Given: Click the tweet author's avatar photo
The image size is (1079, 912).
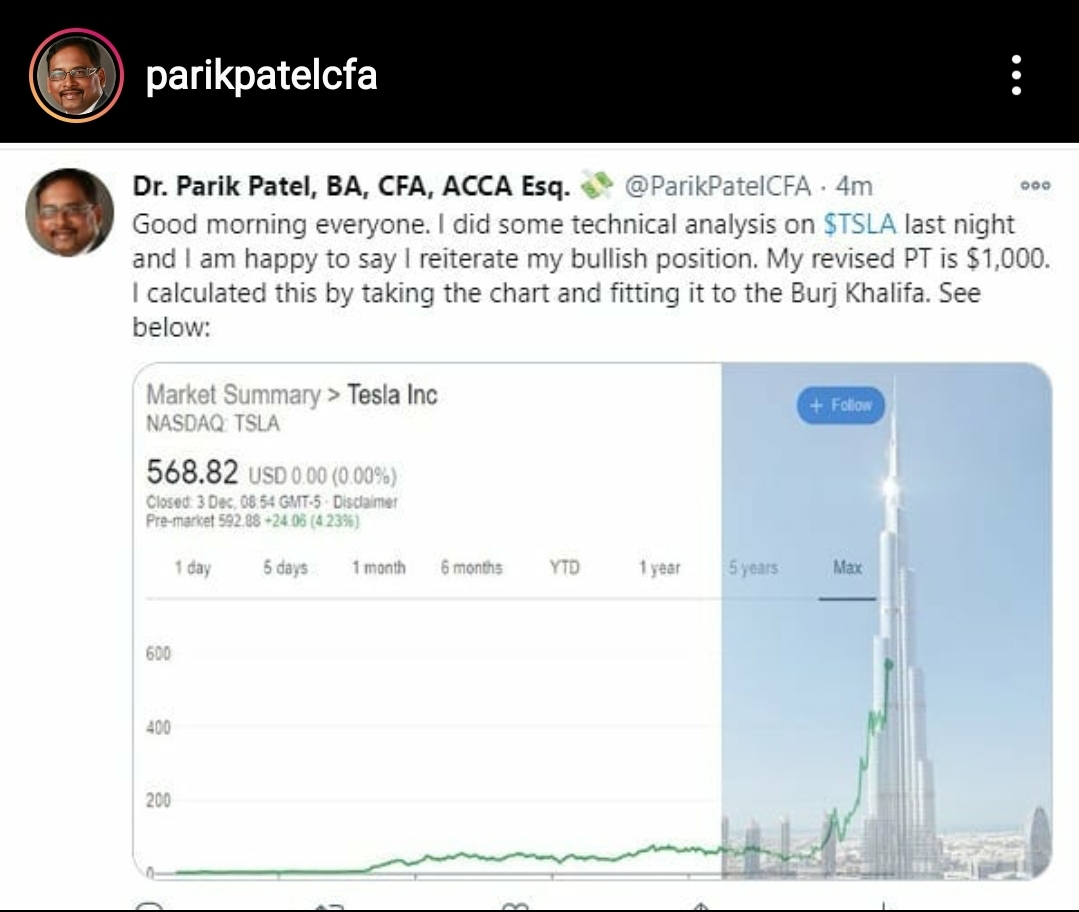Looking at the screenshot, I should point(69,212).
